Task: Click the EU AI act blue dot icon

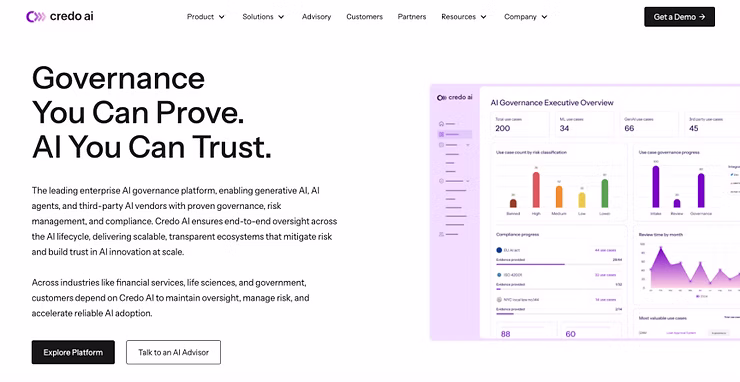Action: point(499,250)
